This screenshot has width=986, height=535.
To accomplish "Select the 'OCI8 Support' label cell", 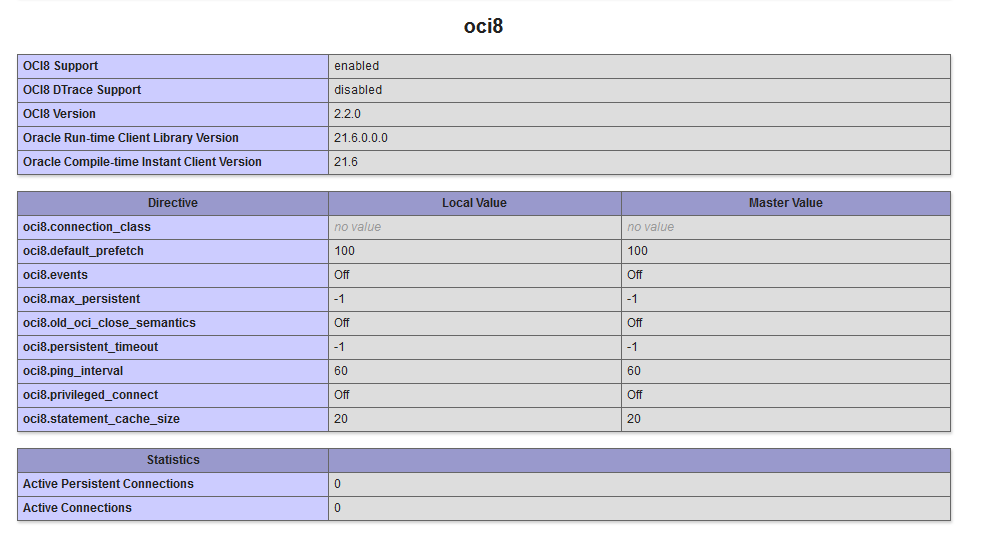I will (x=173, y=66).
